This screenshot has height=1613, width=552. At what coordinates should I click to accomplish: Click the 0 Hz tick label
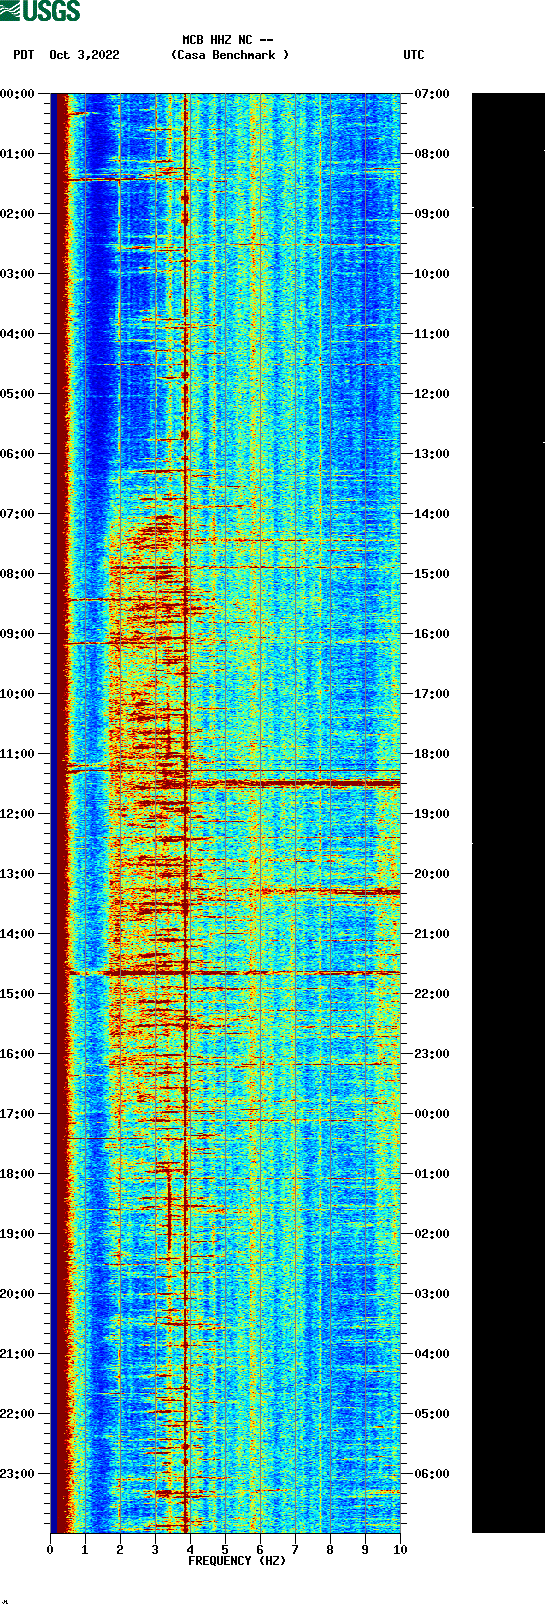point(50,1550)
